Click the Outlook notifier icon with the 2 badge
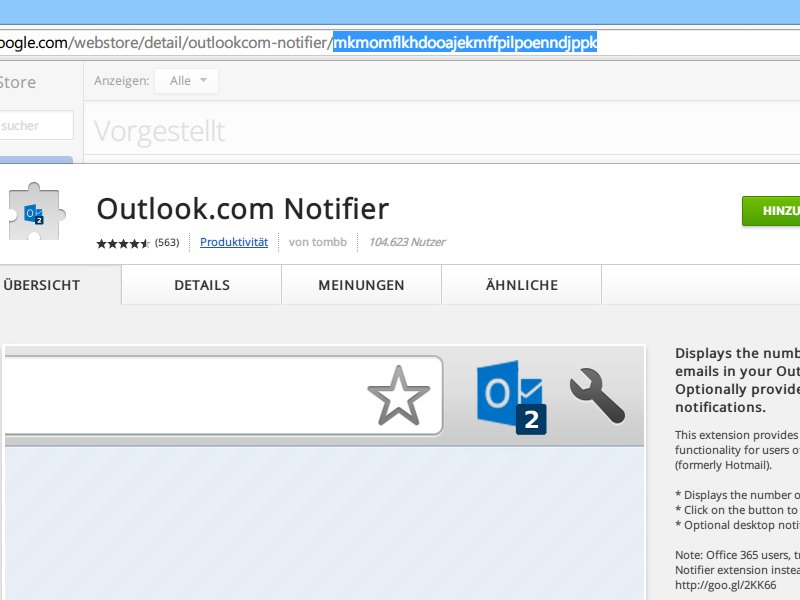 point(511,397)
